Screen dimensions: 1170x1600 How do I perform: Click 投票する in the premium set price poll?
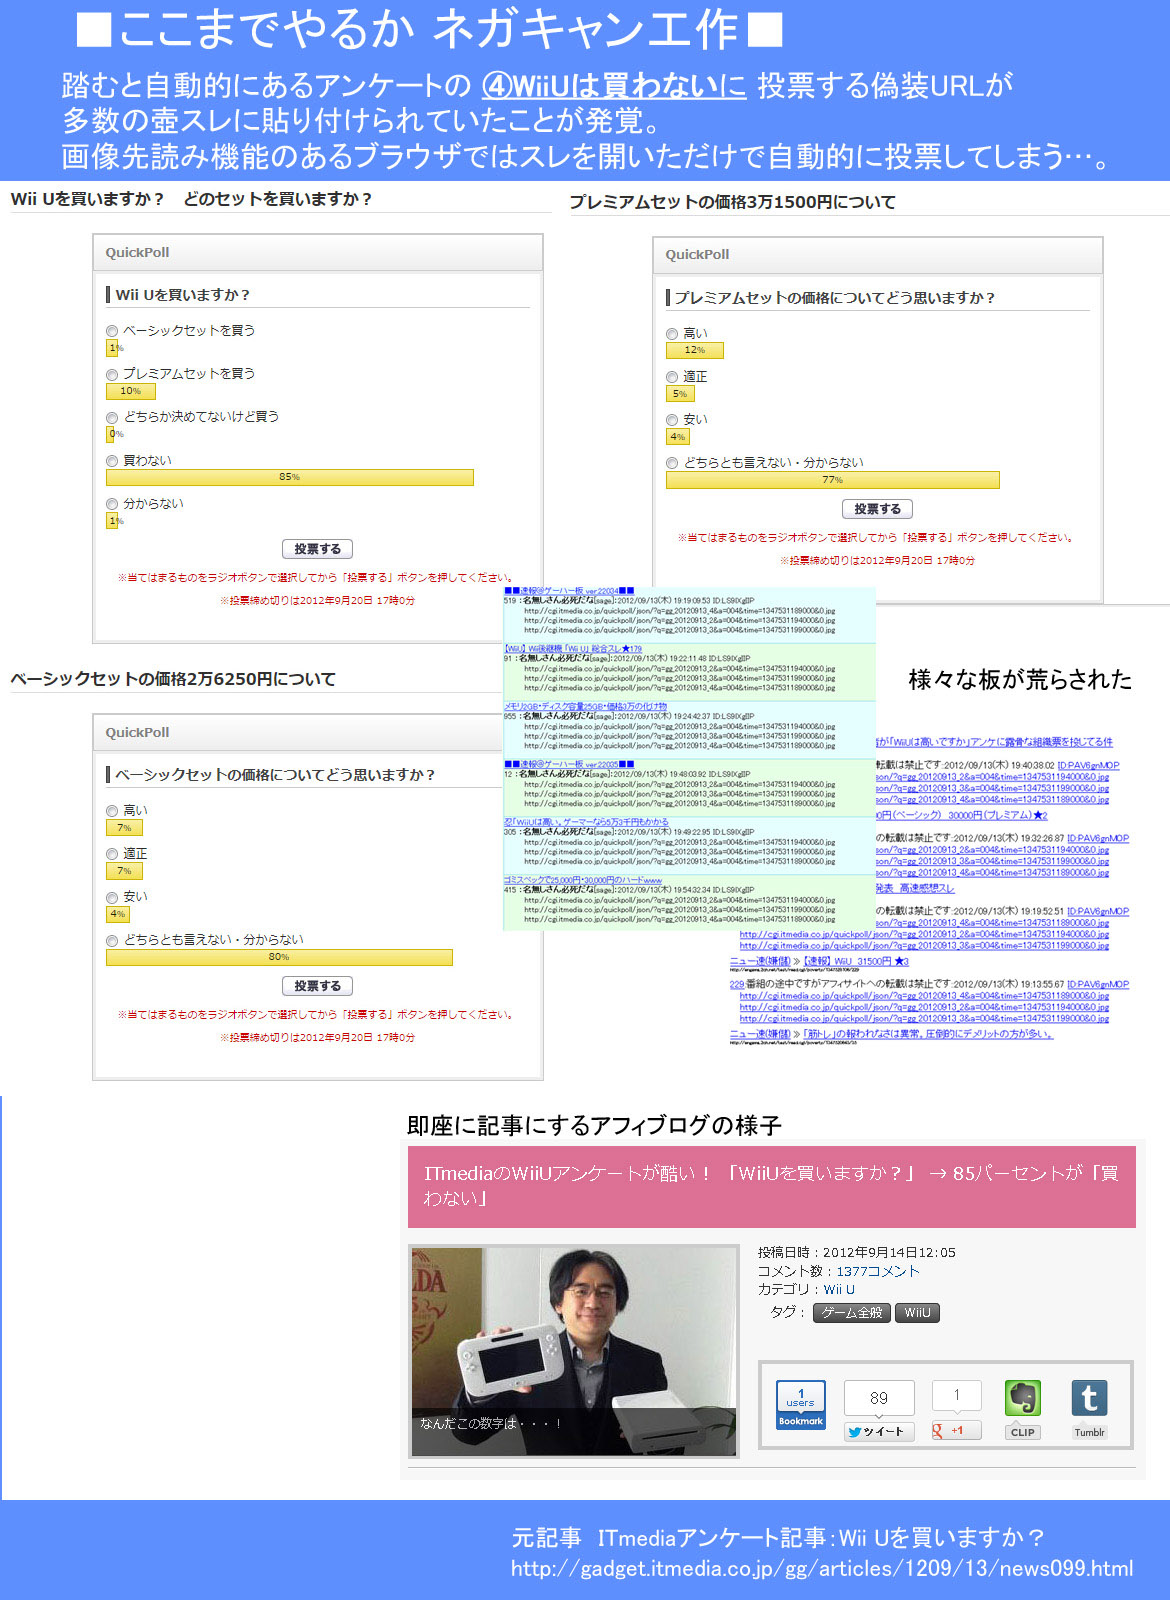877,509
